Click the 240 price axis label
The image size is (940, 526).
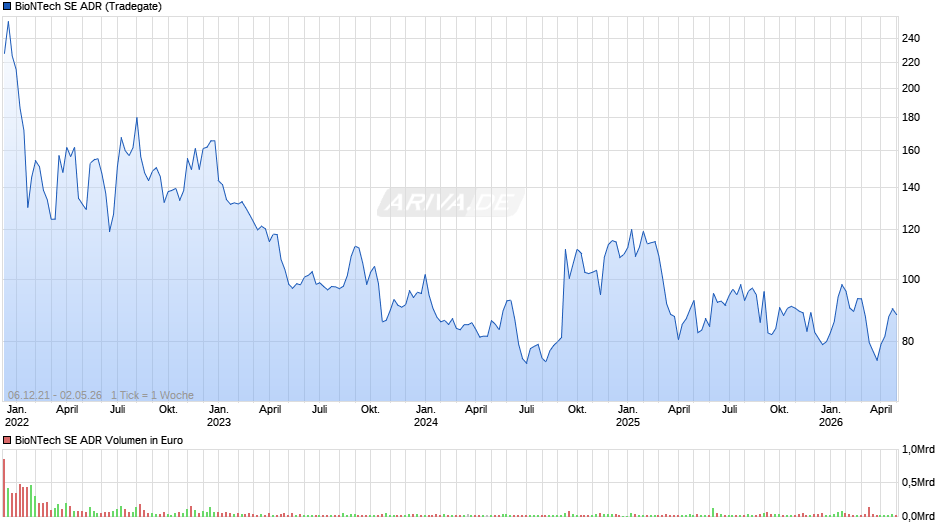(911, 38)
